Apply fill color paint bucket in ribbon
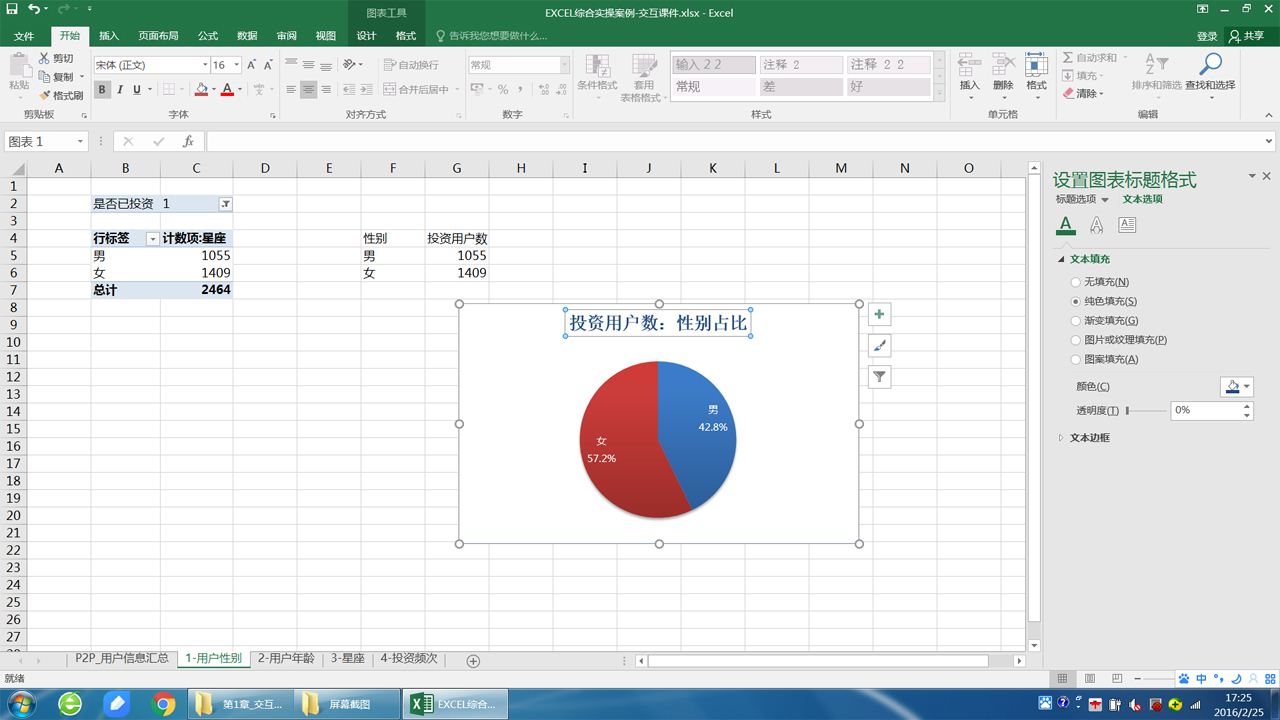The height and width of the screenshot is (720, 1280). pos(200,90)
